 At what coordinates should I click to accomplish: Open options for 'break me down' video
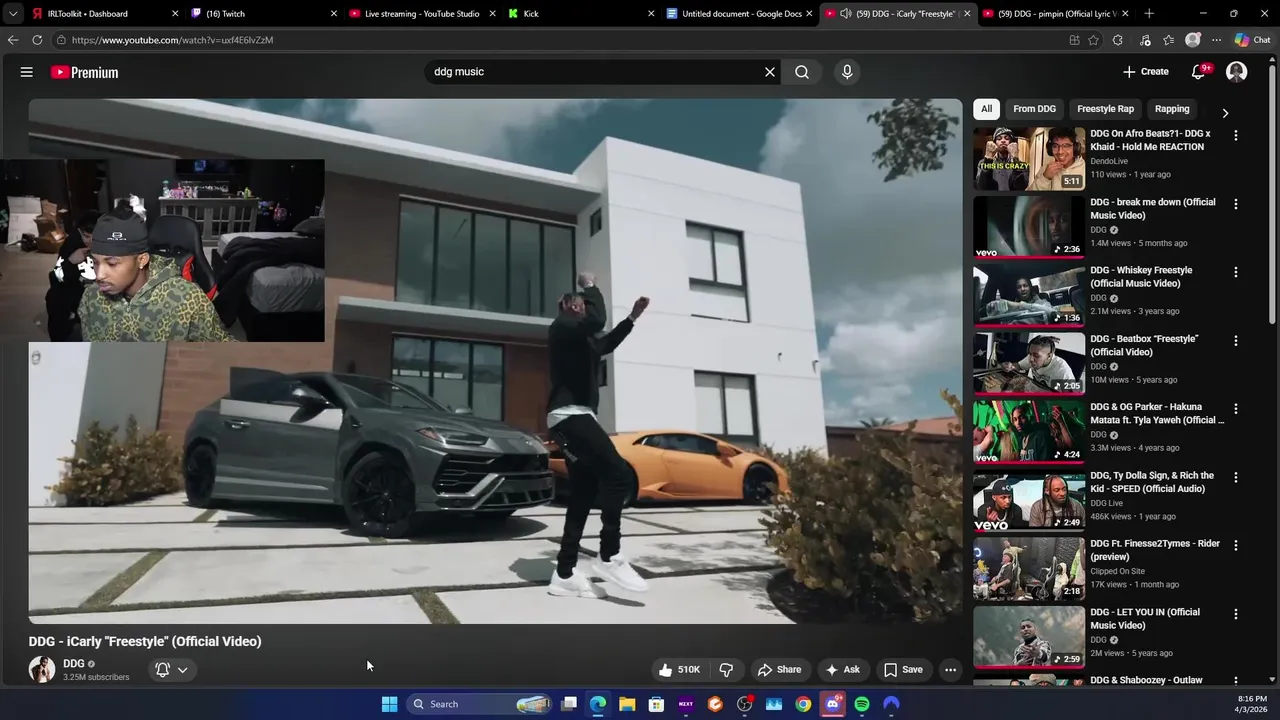coord(1235,204)
